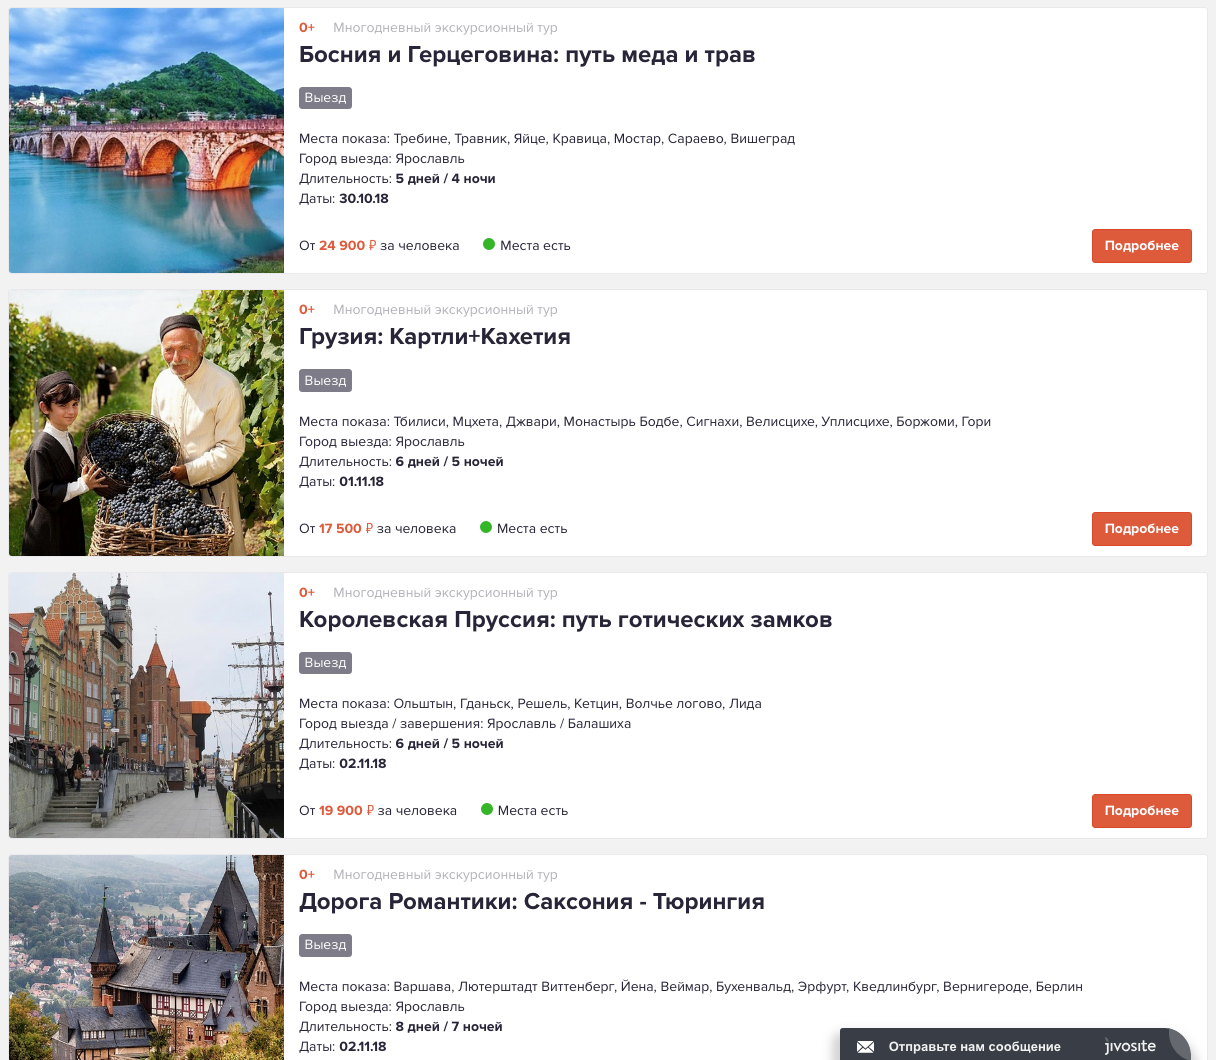Click the Gdansk waterfront photo thumbnail

[146, 705]
